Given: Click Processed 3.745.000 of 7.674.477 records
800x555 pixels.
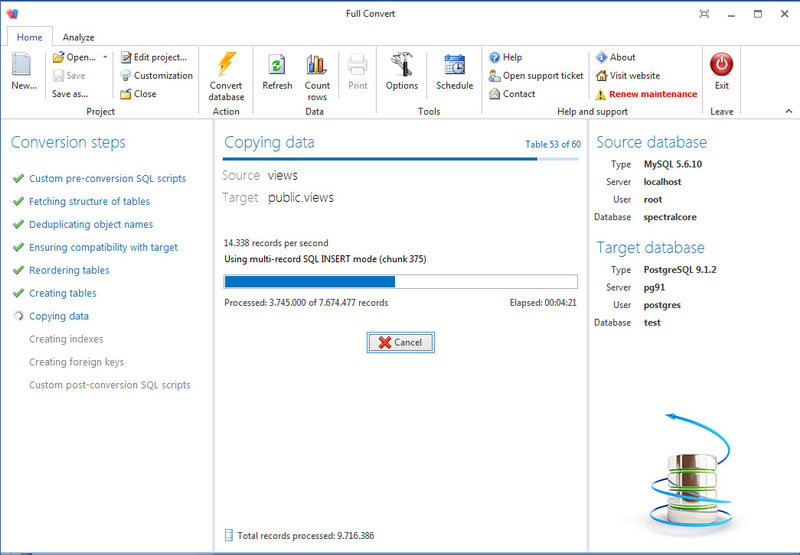Looking at the screenshot, I should [x=306, y=303].
